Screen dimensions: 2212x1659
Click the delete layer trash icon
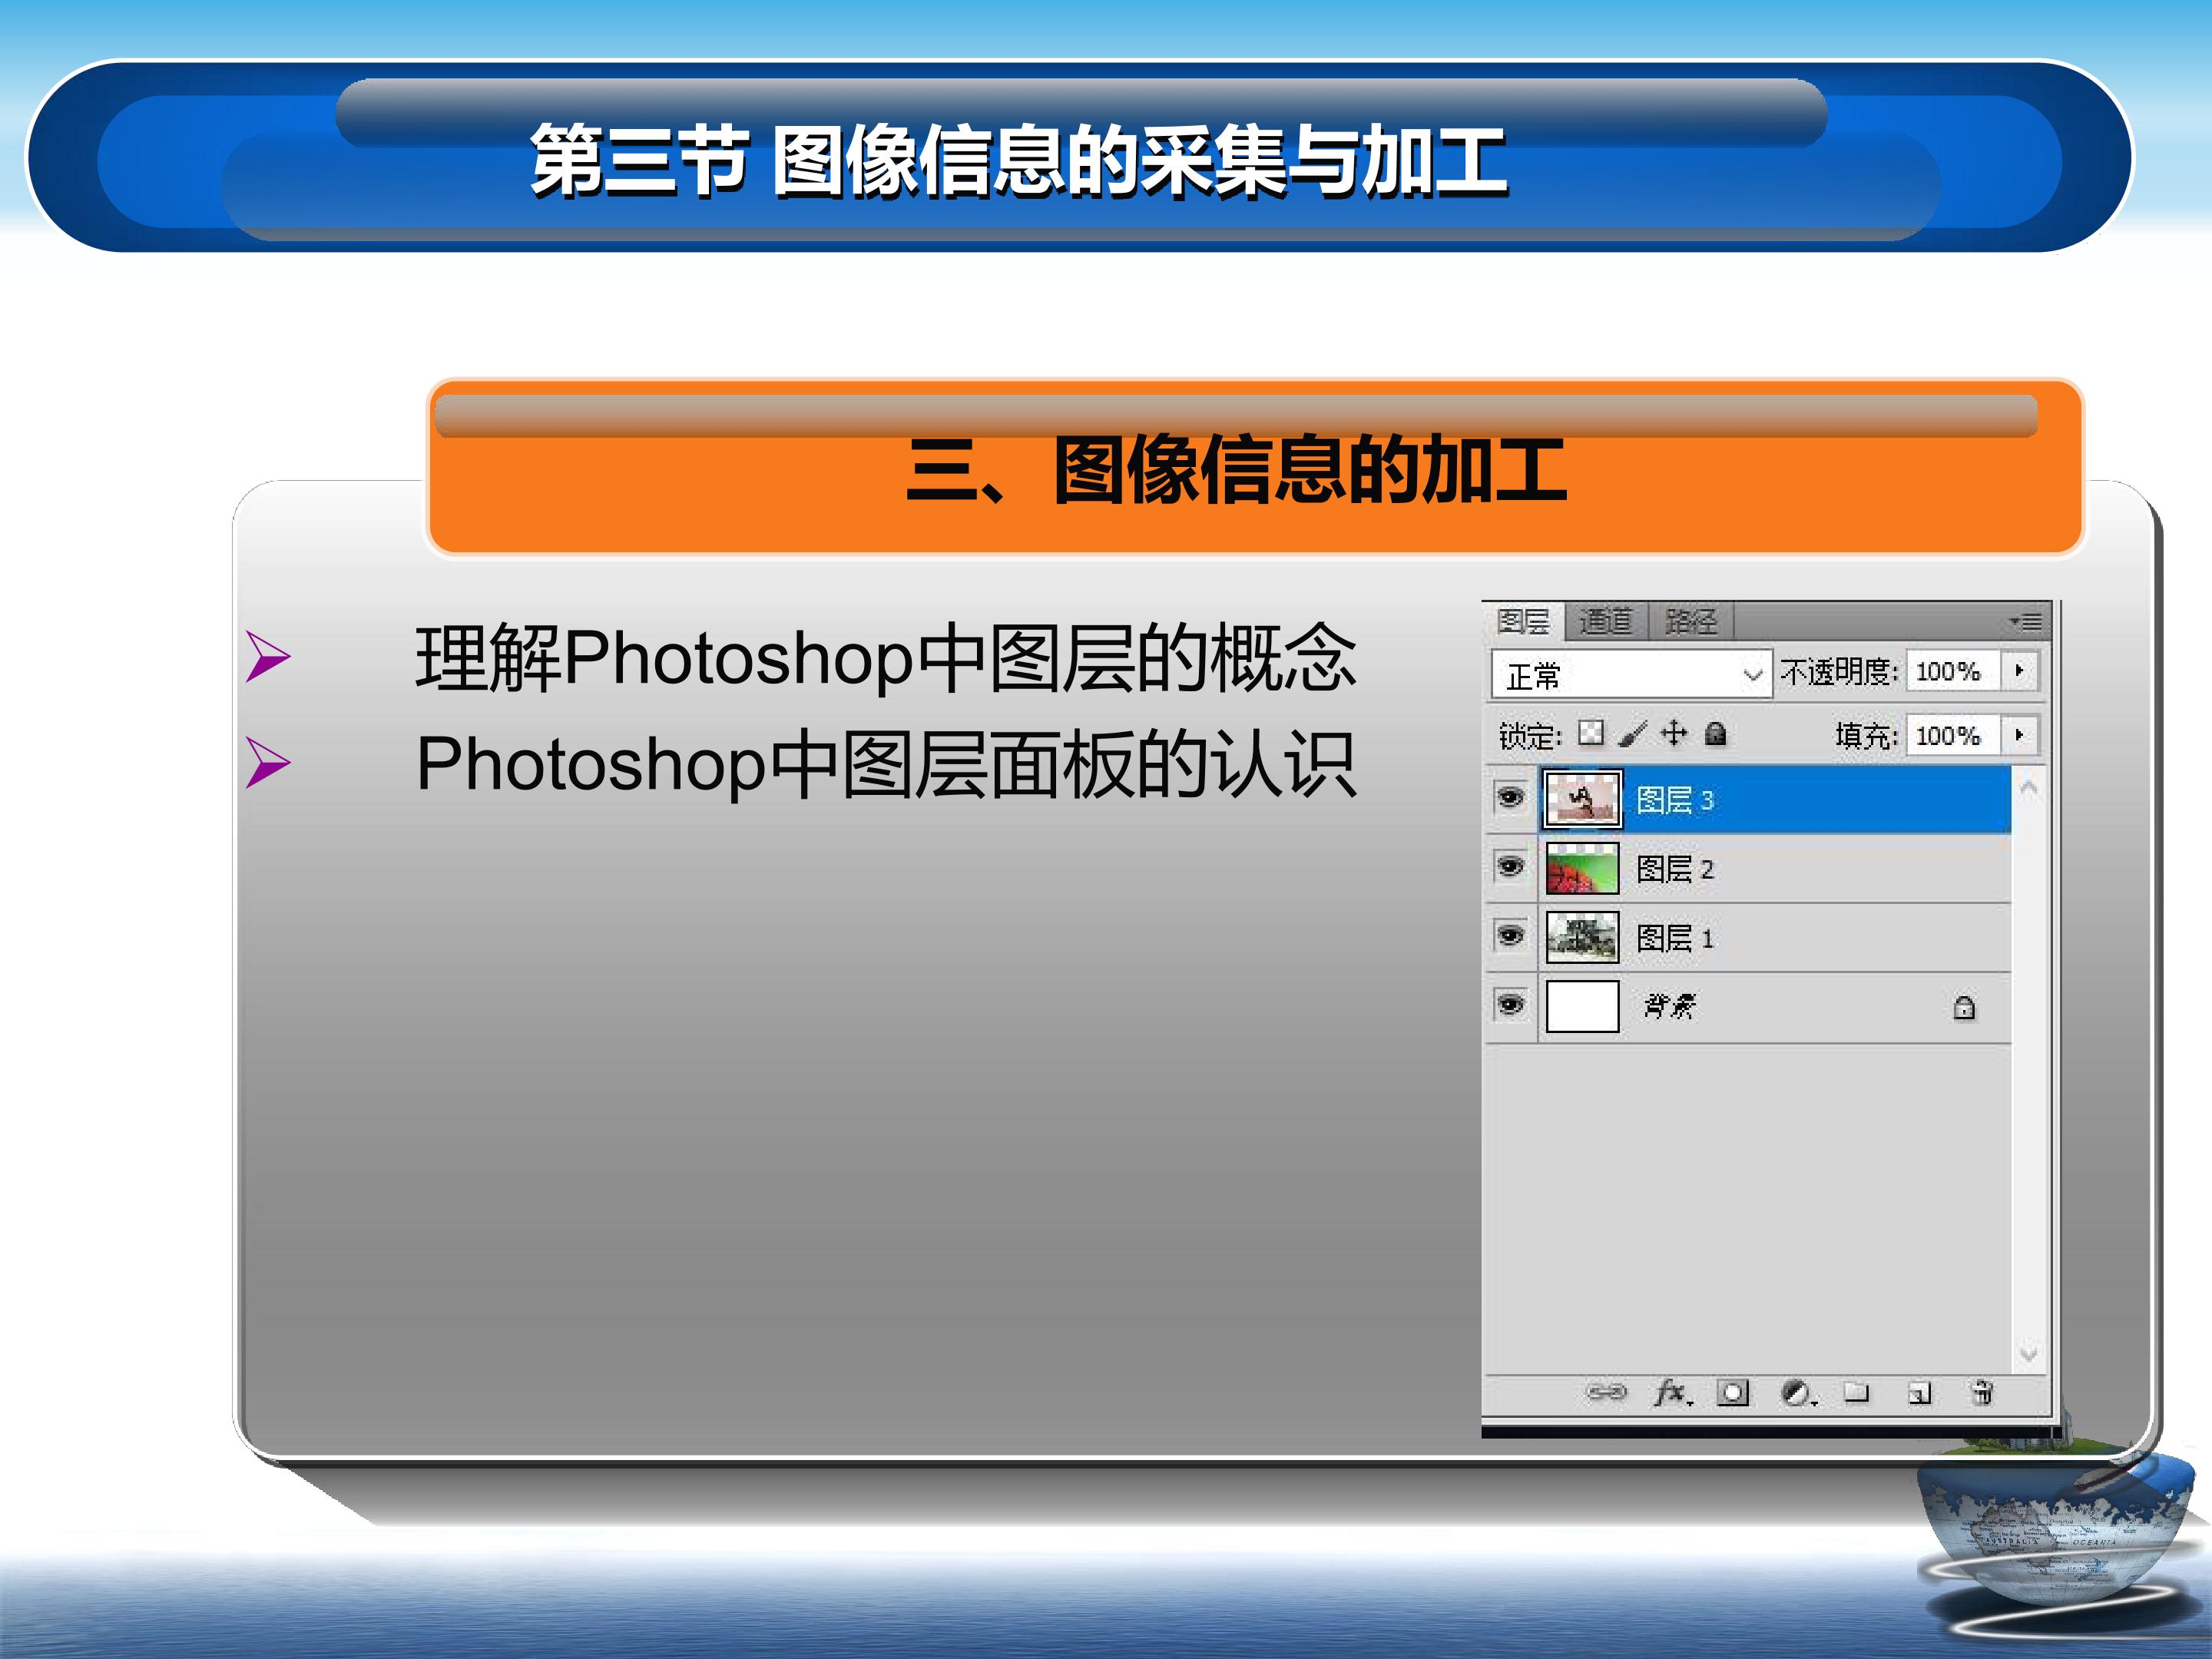click(1980, 1392)
